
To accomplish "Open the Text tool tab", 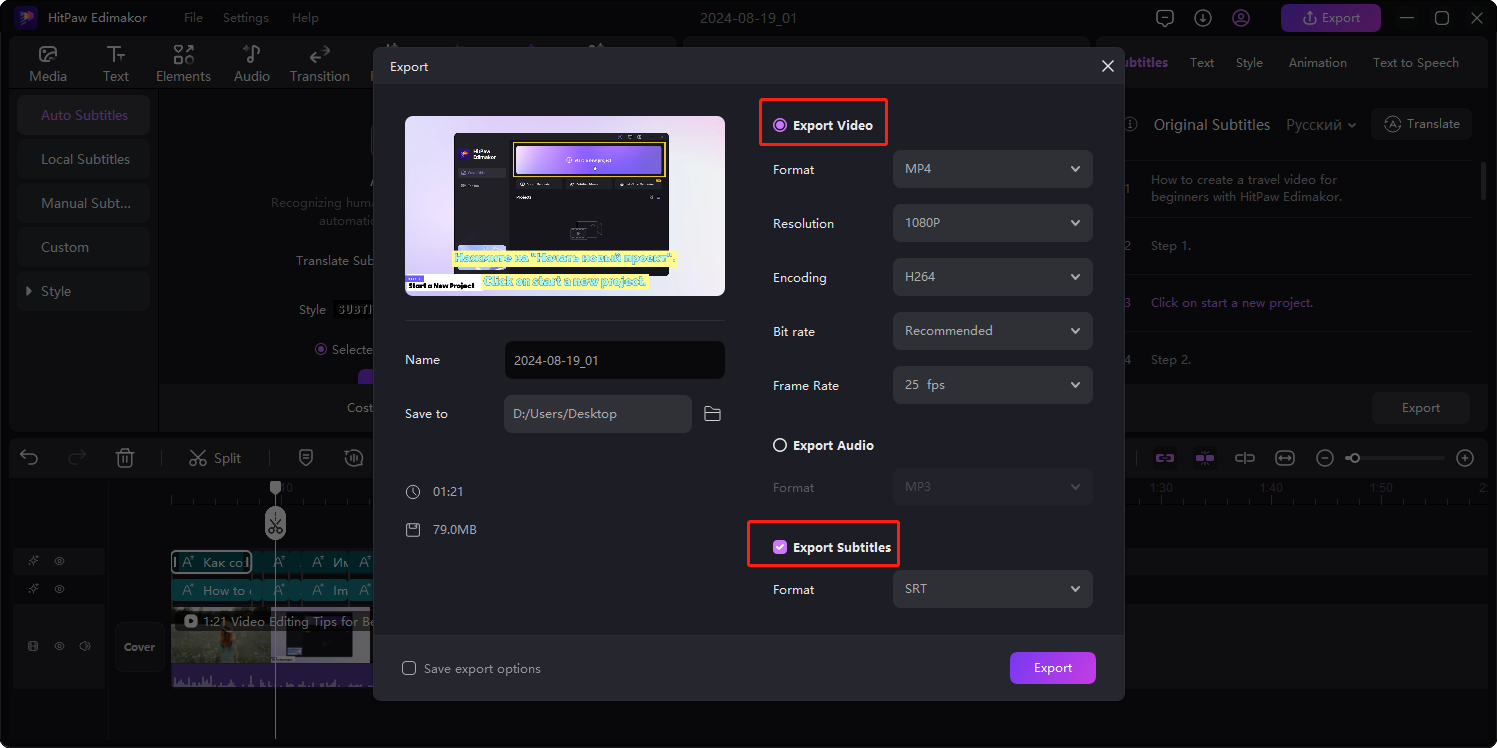I will pyautogui.click(x=116, y=63).
